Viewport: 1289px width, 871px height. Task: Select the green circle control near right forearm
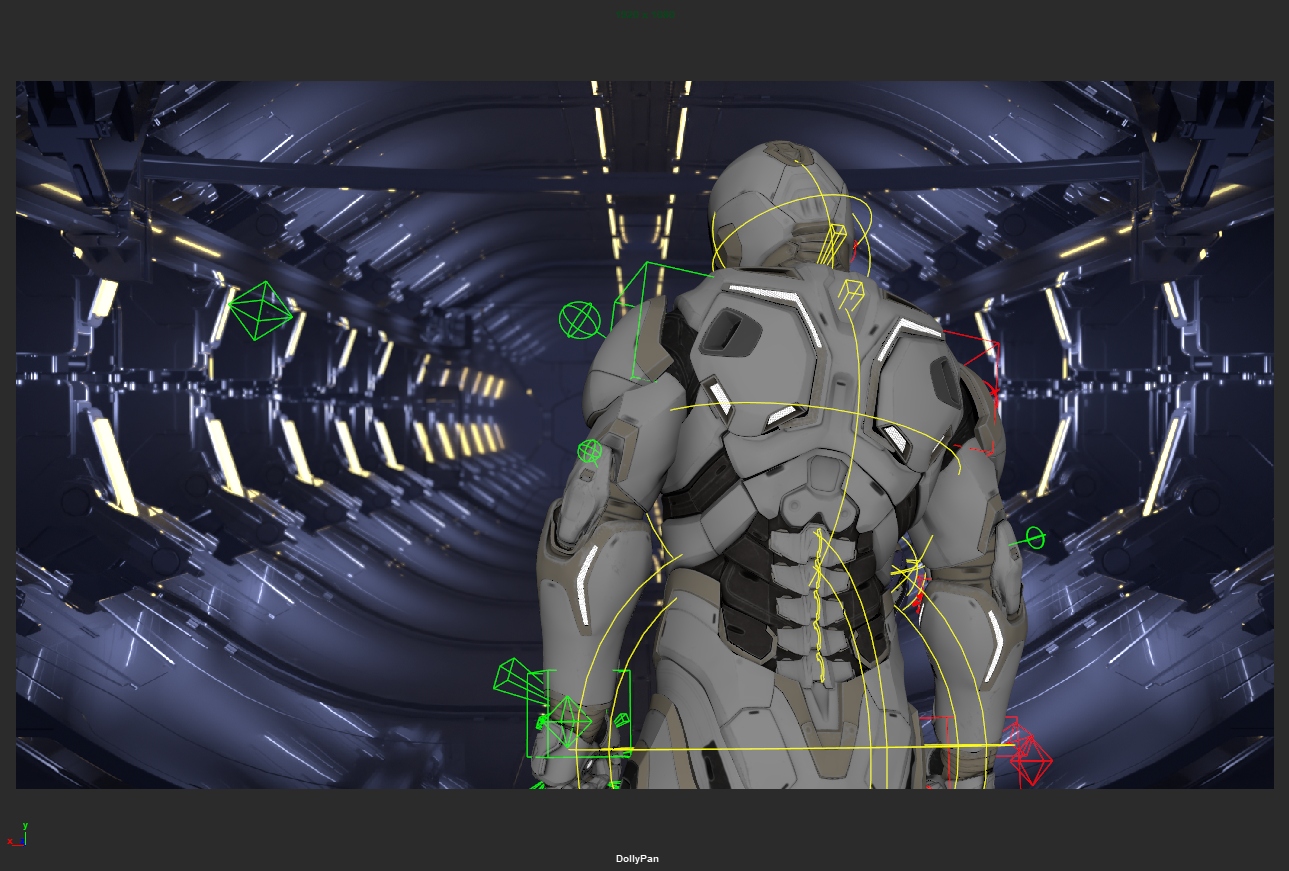tap(1034, 539)
